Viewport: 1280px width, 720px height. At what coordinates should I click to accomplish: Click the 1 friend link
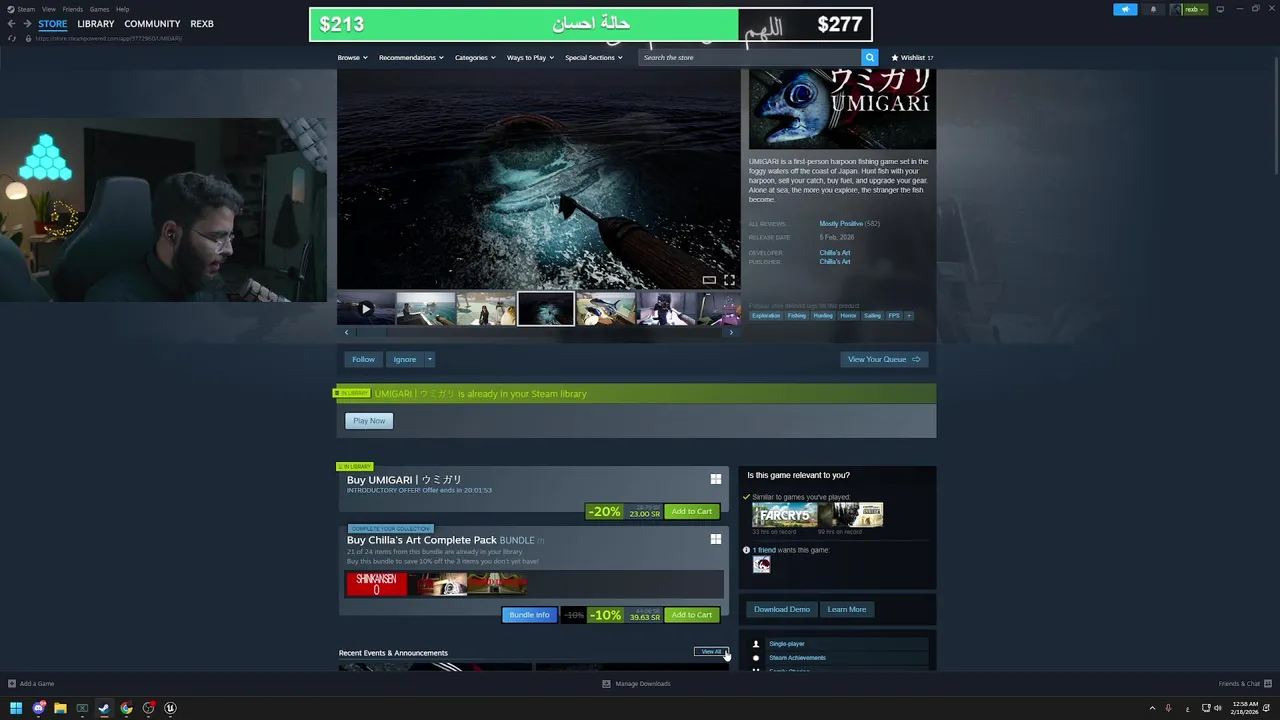764,550
